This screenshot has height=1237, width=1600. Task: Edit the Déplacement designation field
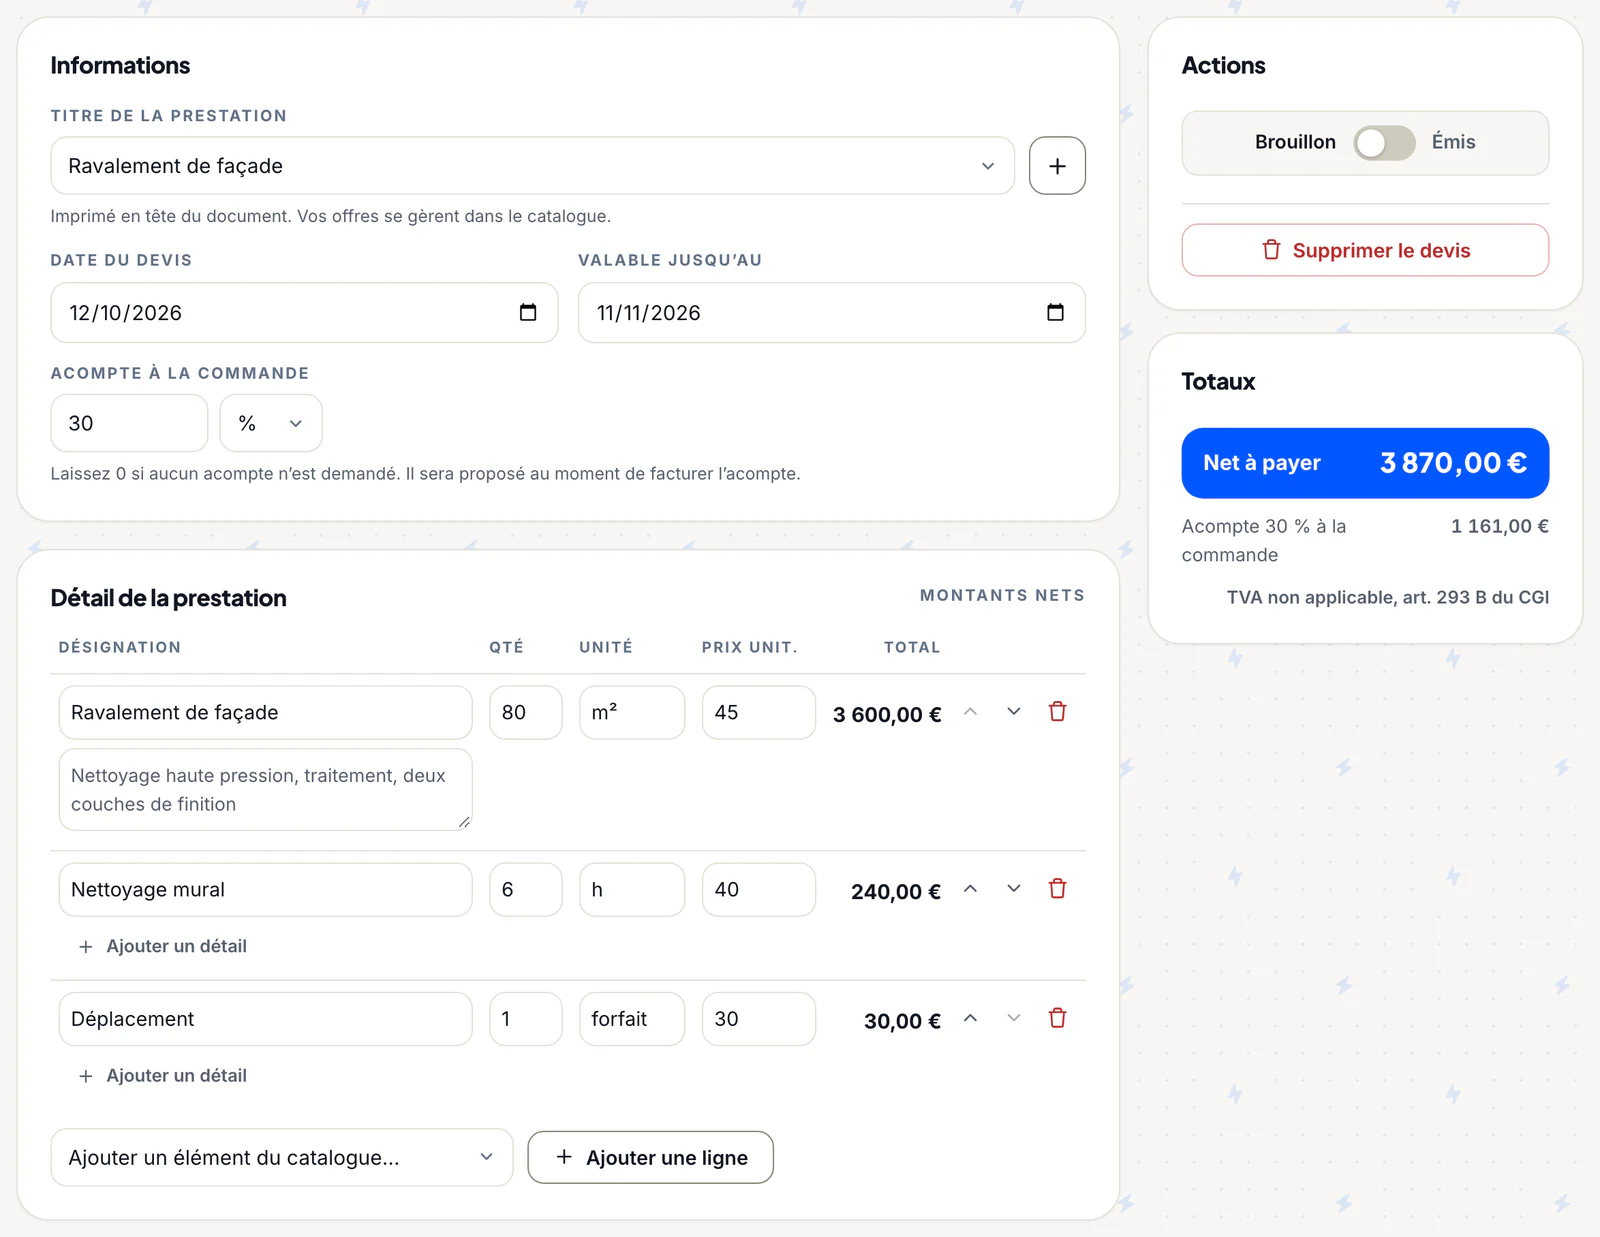(x=265, y=1019)
